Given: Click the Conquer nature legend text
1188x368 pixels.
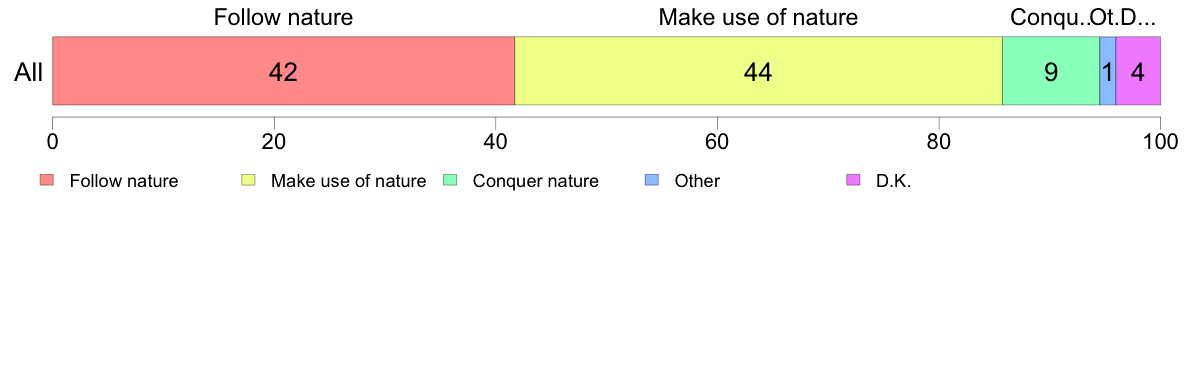Looking at the screenshot, I should pos(536,182).
